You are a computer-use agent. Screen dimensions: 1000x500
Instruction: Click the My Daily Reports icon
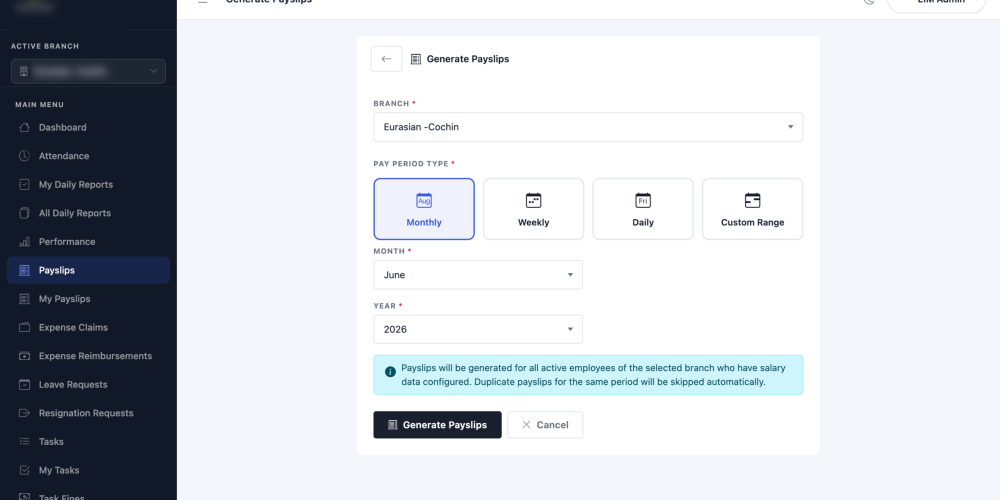pos(24,184)
